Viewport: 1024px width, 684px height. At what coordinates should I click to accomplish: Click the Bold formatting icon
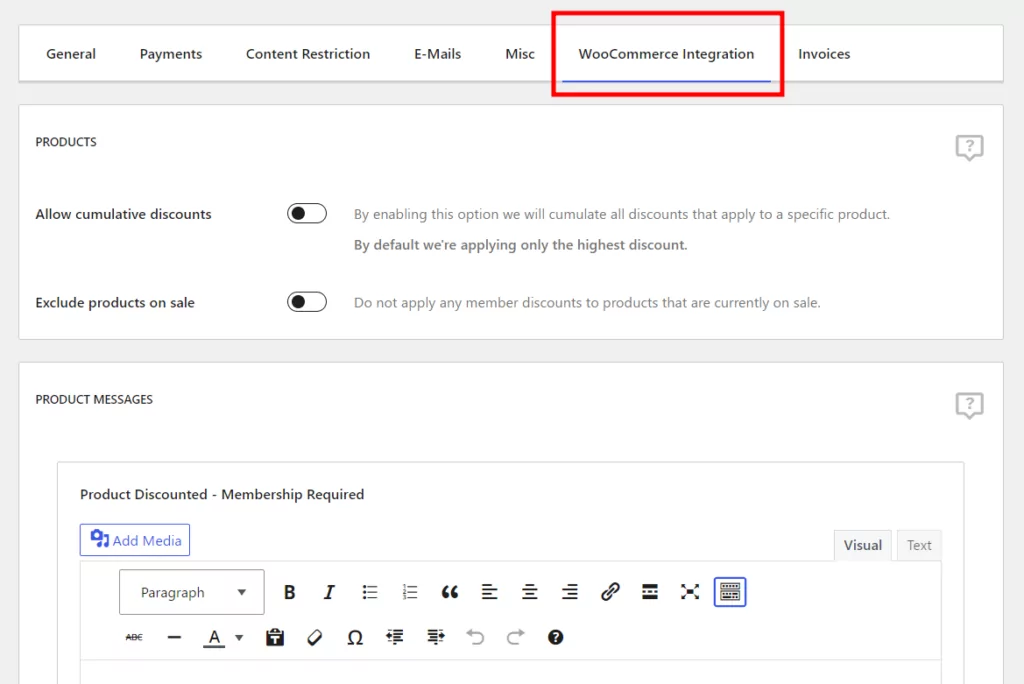click(x=290, y=592)
